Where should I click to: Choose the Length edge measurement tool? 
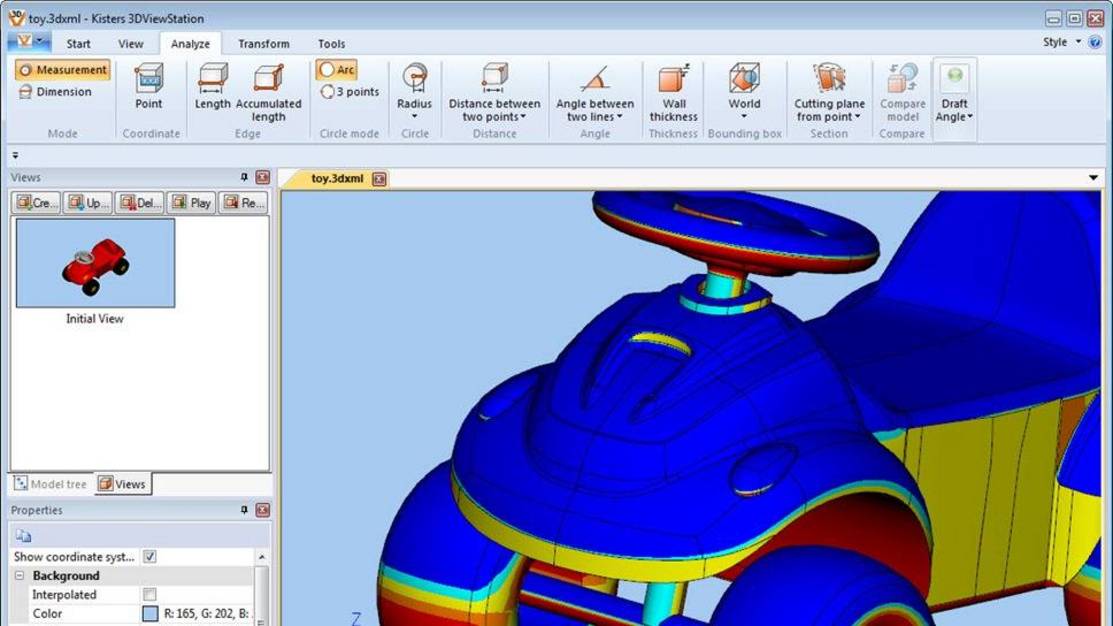(212, 87)
